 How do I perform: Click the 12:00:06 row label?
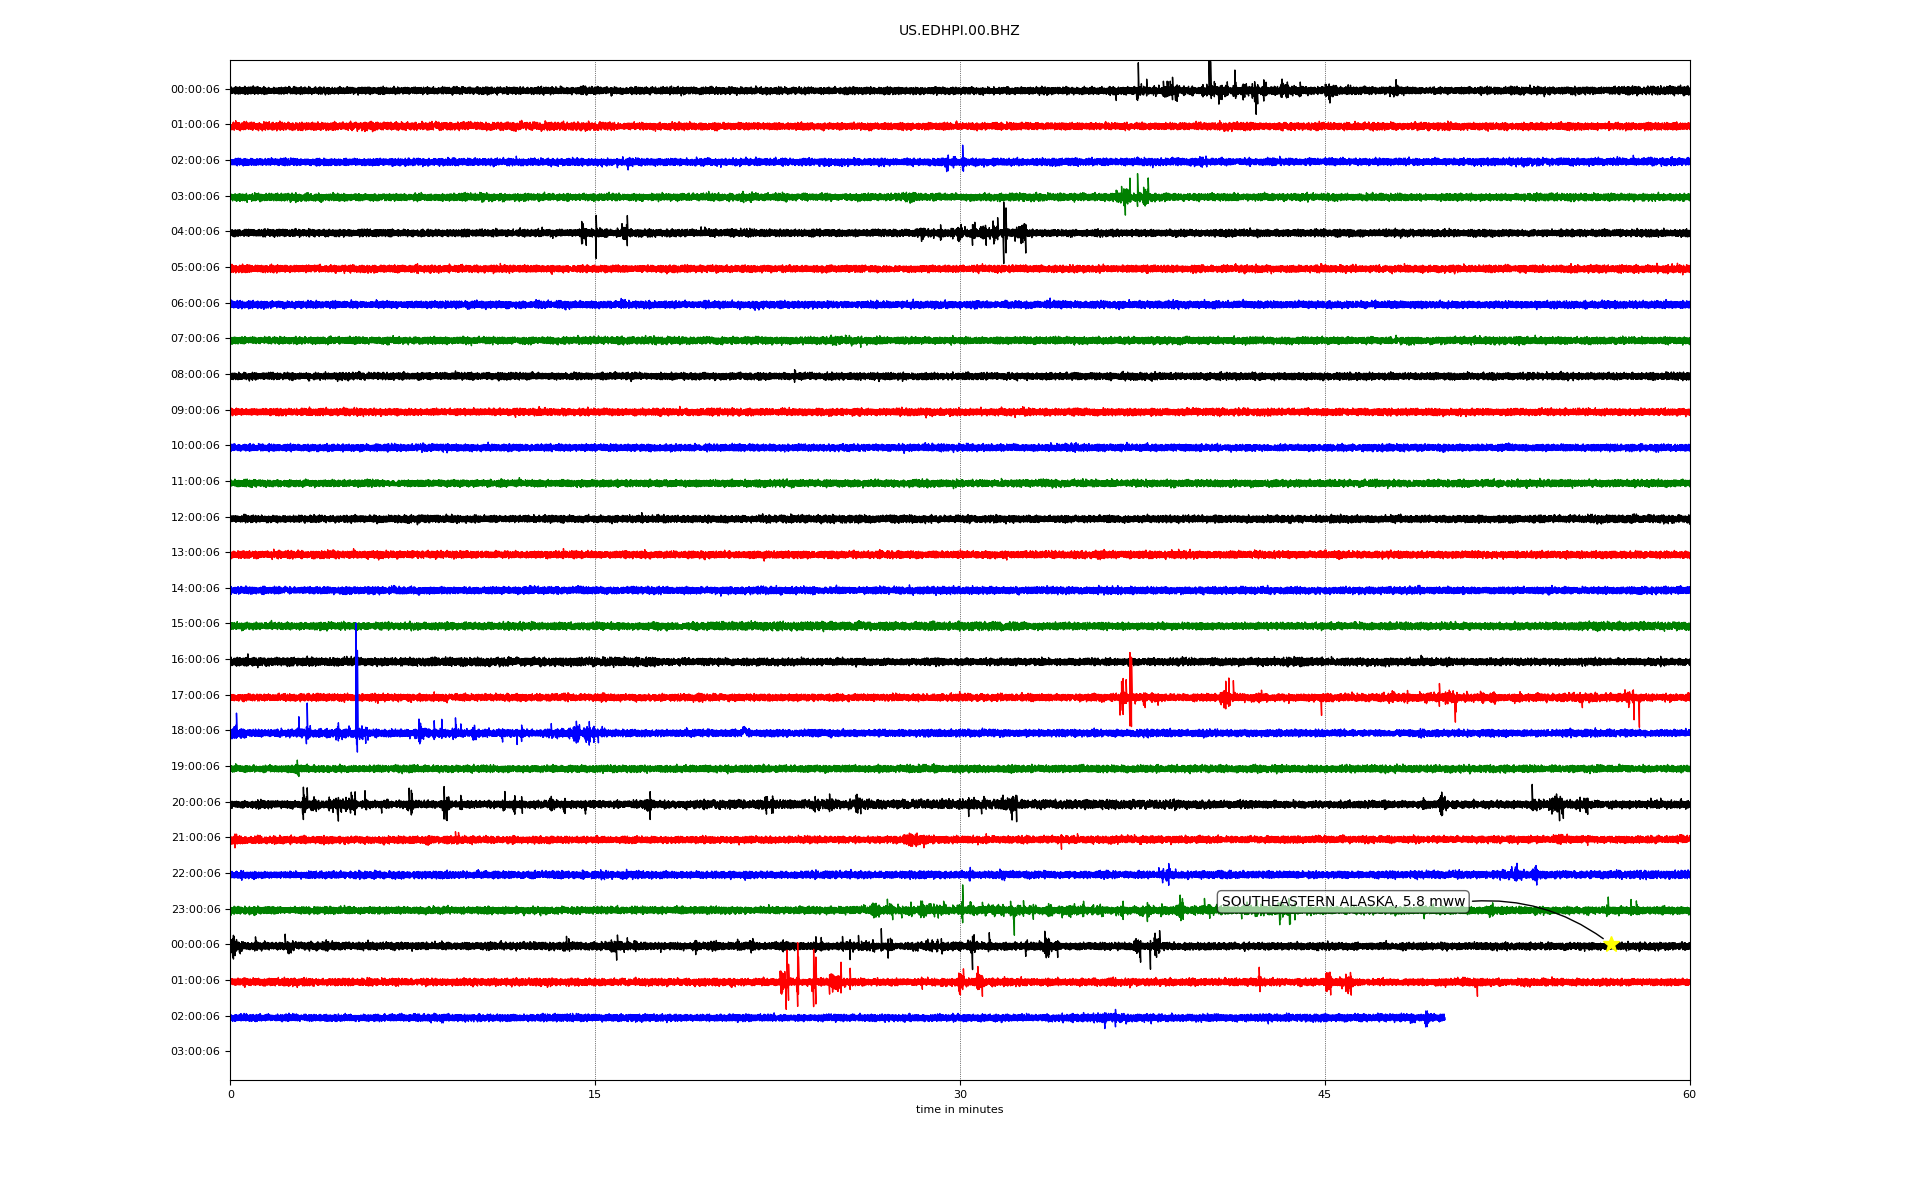click(195, 518)
